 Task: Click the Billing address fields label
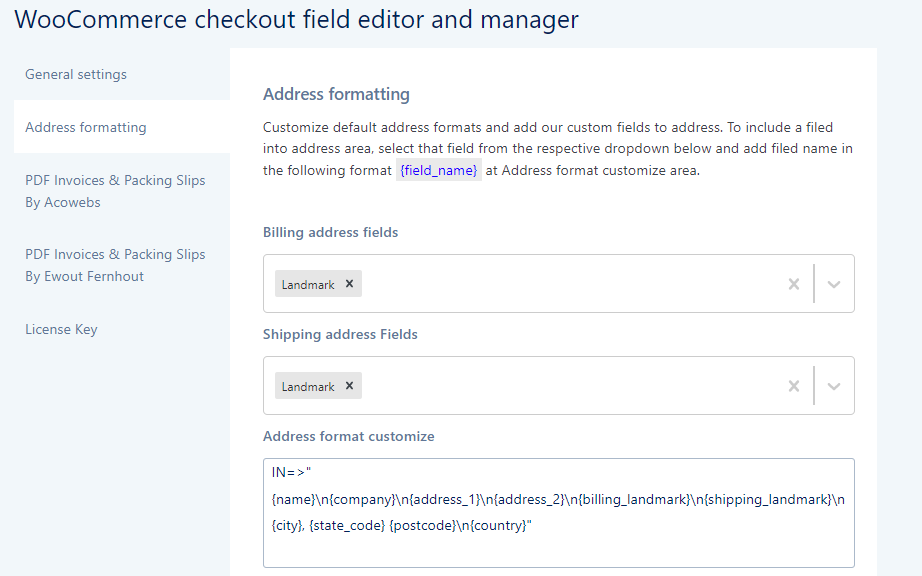330,232
